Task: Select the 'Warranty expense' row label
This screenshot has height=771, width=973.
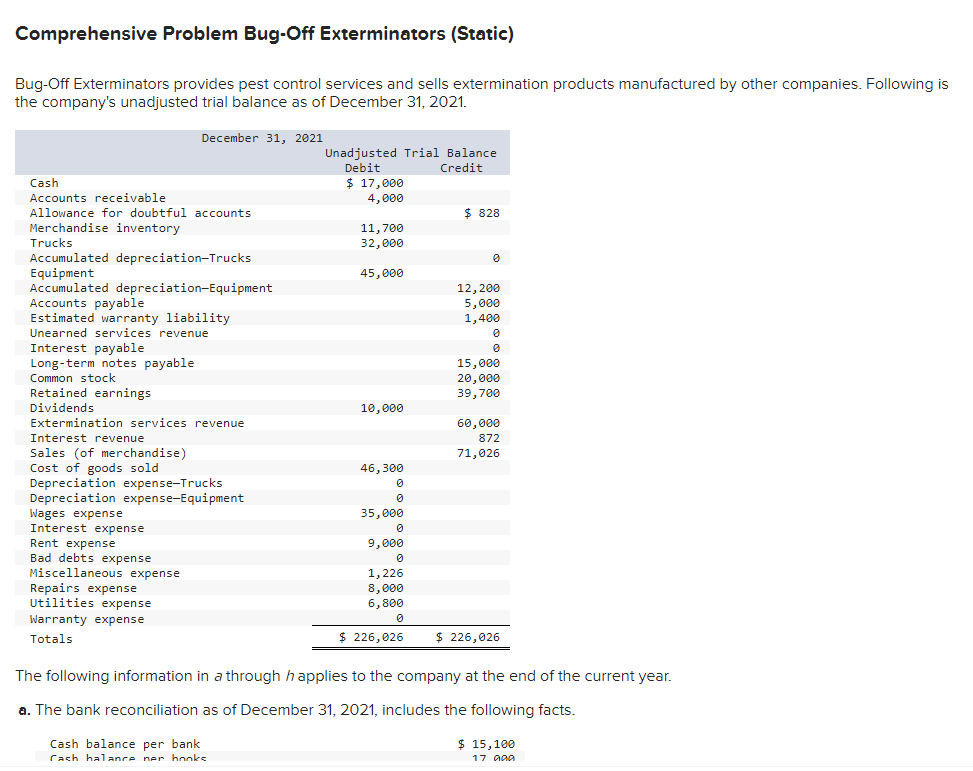Action: (x=87, y=619)
